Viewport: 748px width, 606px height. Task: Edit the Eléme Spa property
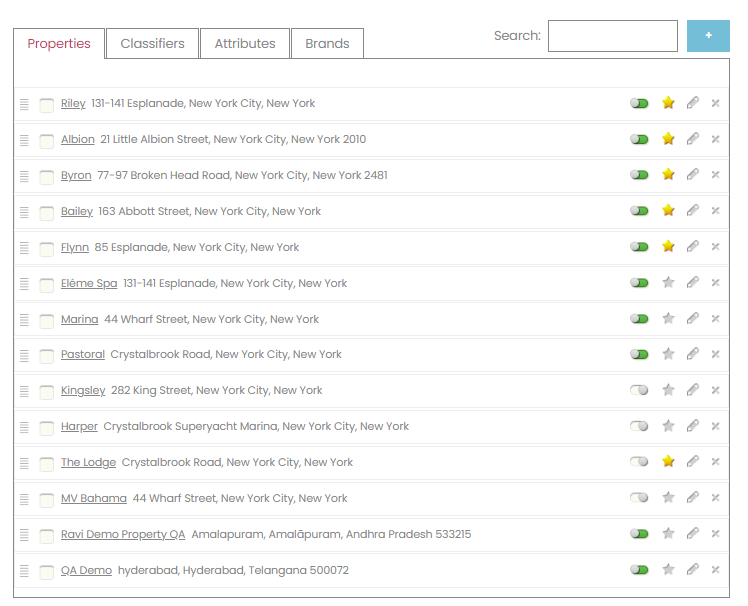(693, 282)
